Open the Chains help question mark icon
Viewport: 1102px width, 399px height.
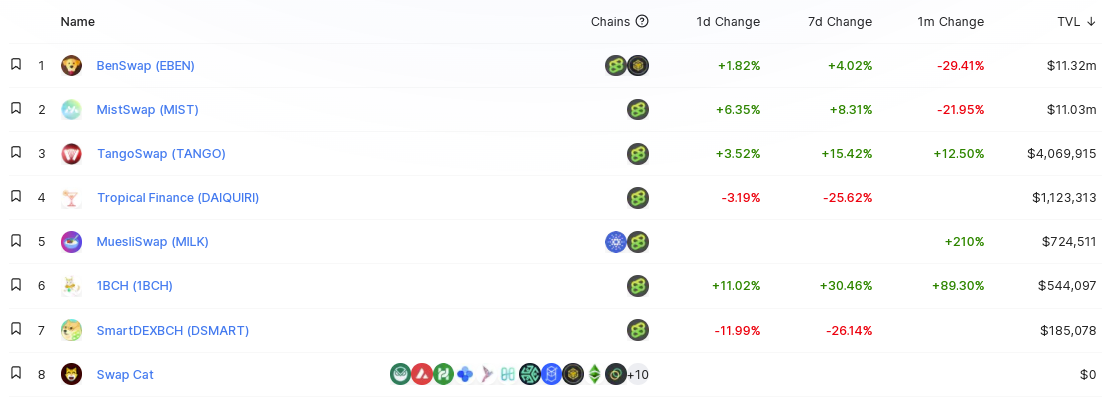tap(642, 22)
